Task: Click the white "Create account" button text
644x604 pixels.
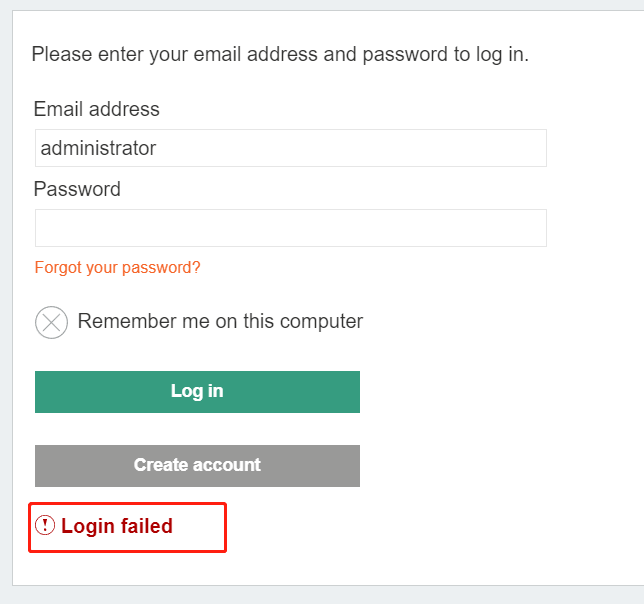Action: [x=197, y=465]
